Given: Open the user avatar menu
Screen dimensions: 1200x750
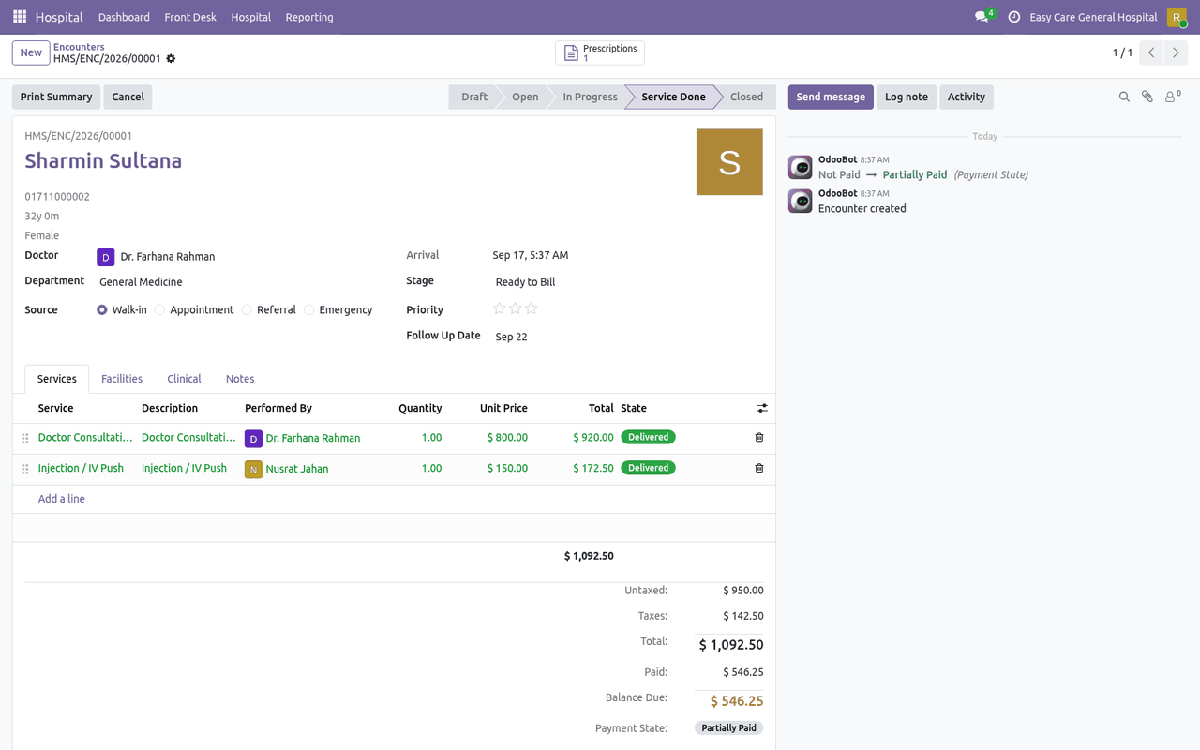Looking at the screenshot, I should pos(1176,17).
